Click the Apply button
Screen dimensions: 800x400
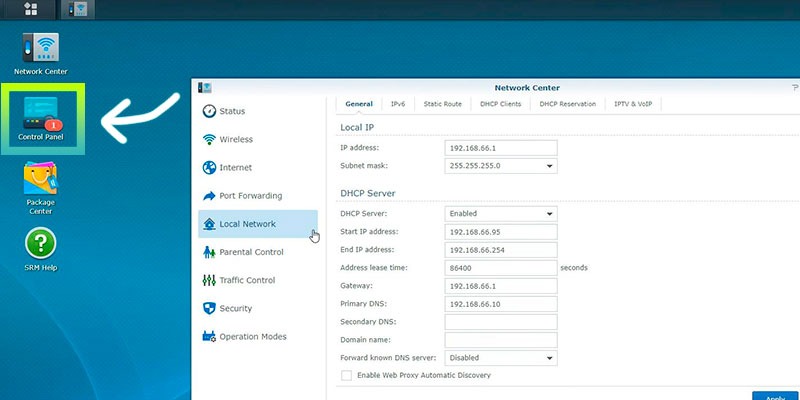(x=776, y=396)
